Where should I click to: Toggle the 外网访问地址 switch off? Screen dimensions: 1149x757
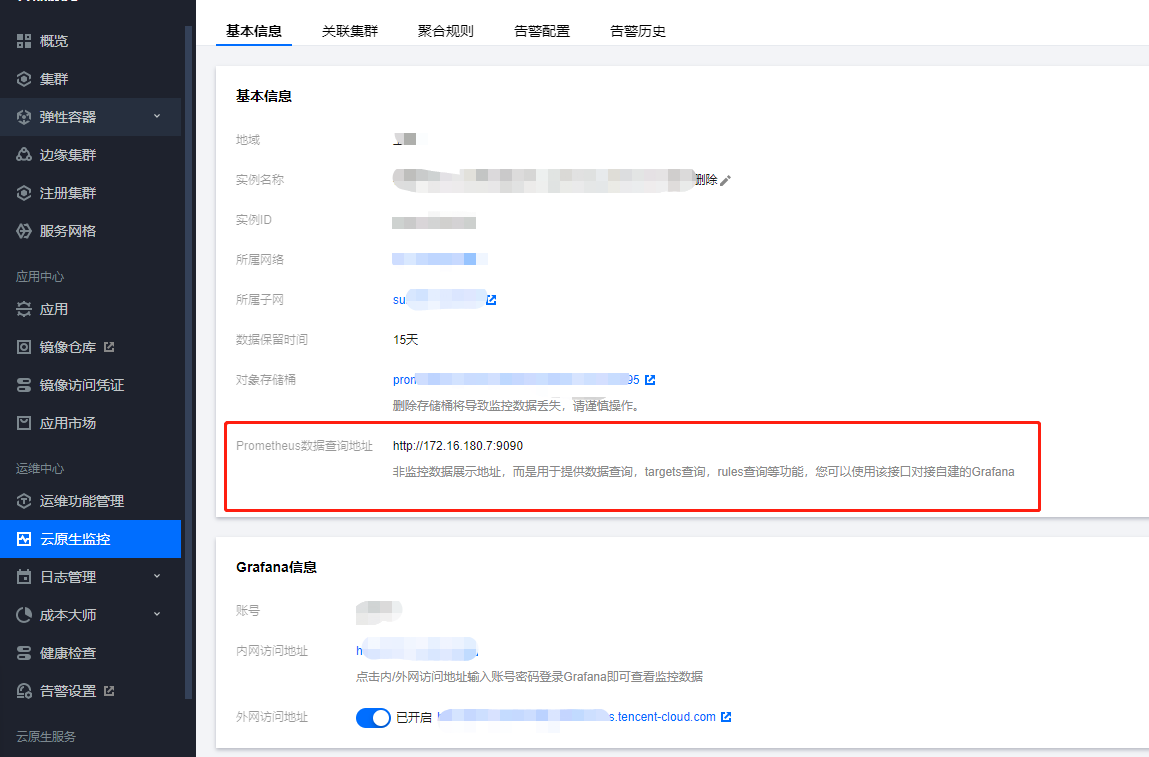pyautogui.click(x=373, y=717)
